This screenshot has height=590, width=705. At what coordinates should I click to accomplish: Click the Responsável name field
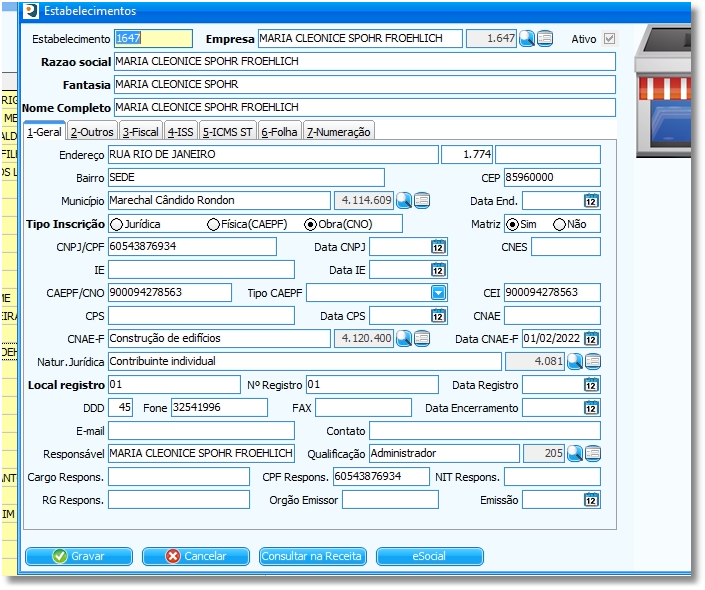click(201, 454)
